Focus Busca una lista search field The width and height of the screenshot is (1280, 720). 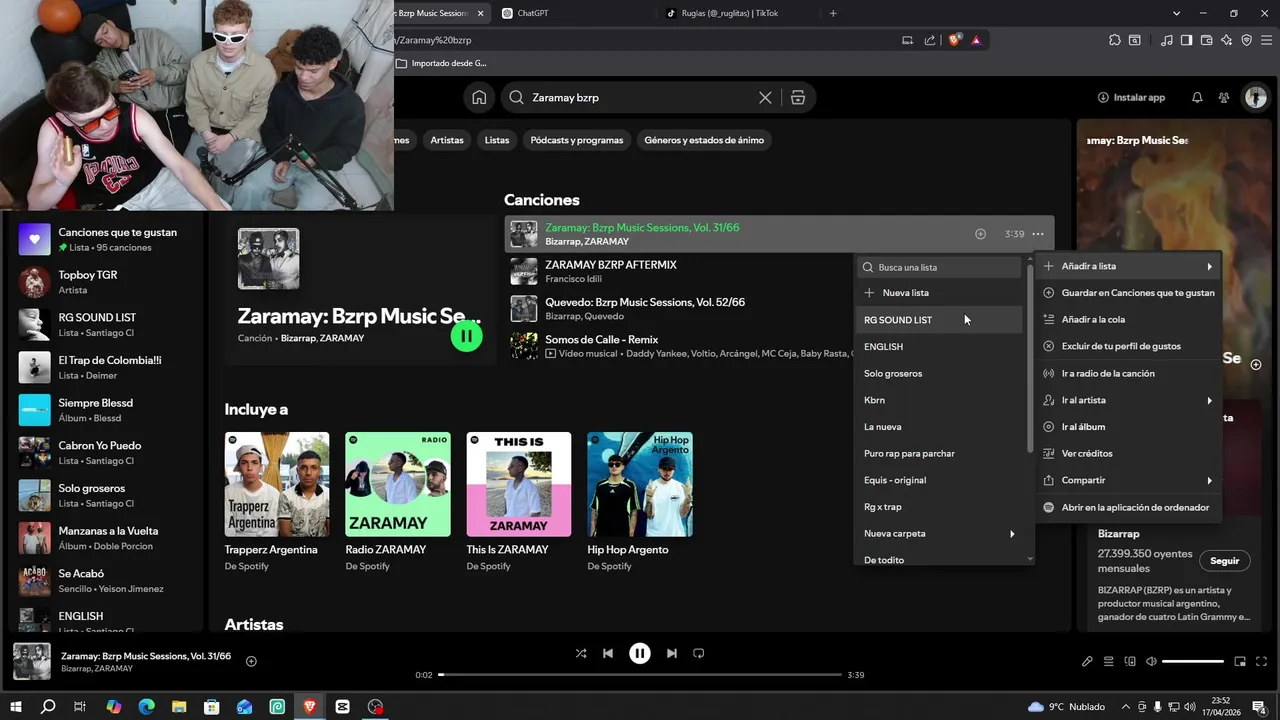pyautogui.click(x=939, y=267)
